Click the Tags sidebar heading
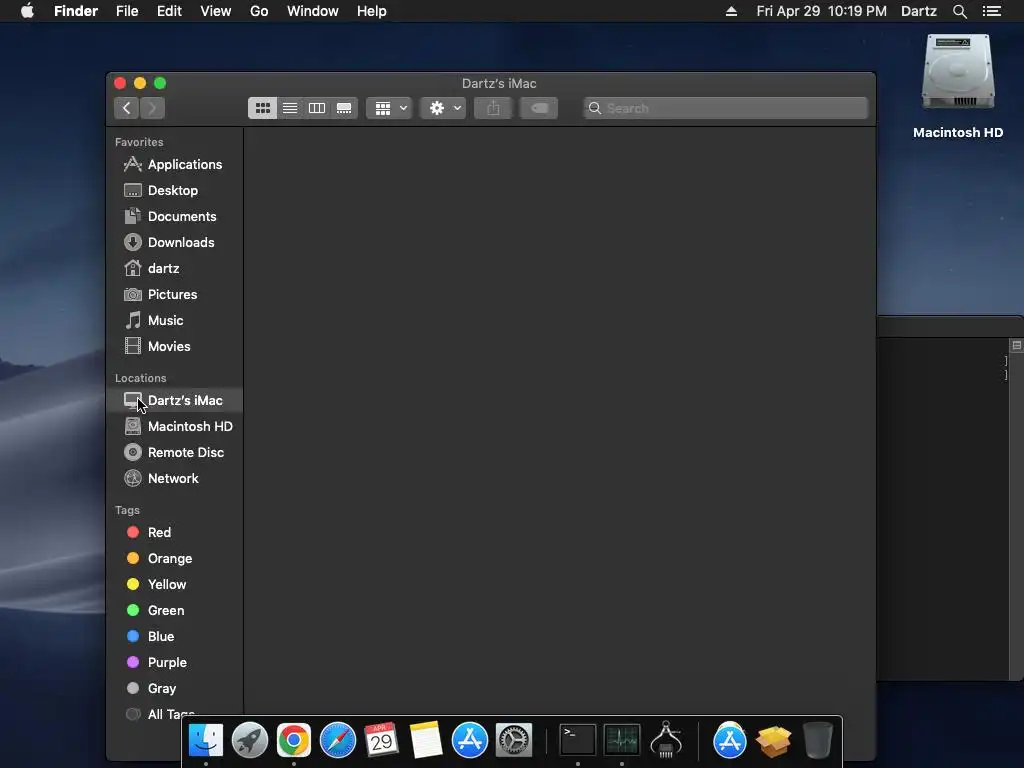This screenshot has height=768, width=1024. click(x=127, y=510)
